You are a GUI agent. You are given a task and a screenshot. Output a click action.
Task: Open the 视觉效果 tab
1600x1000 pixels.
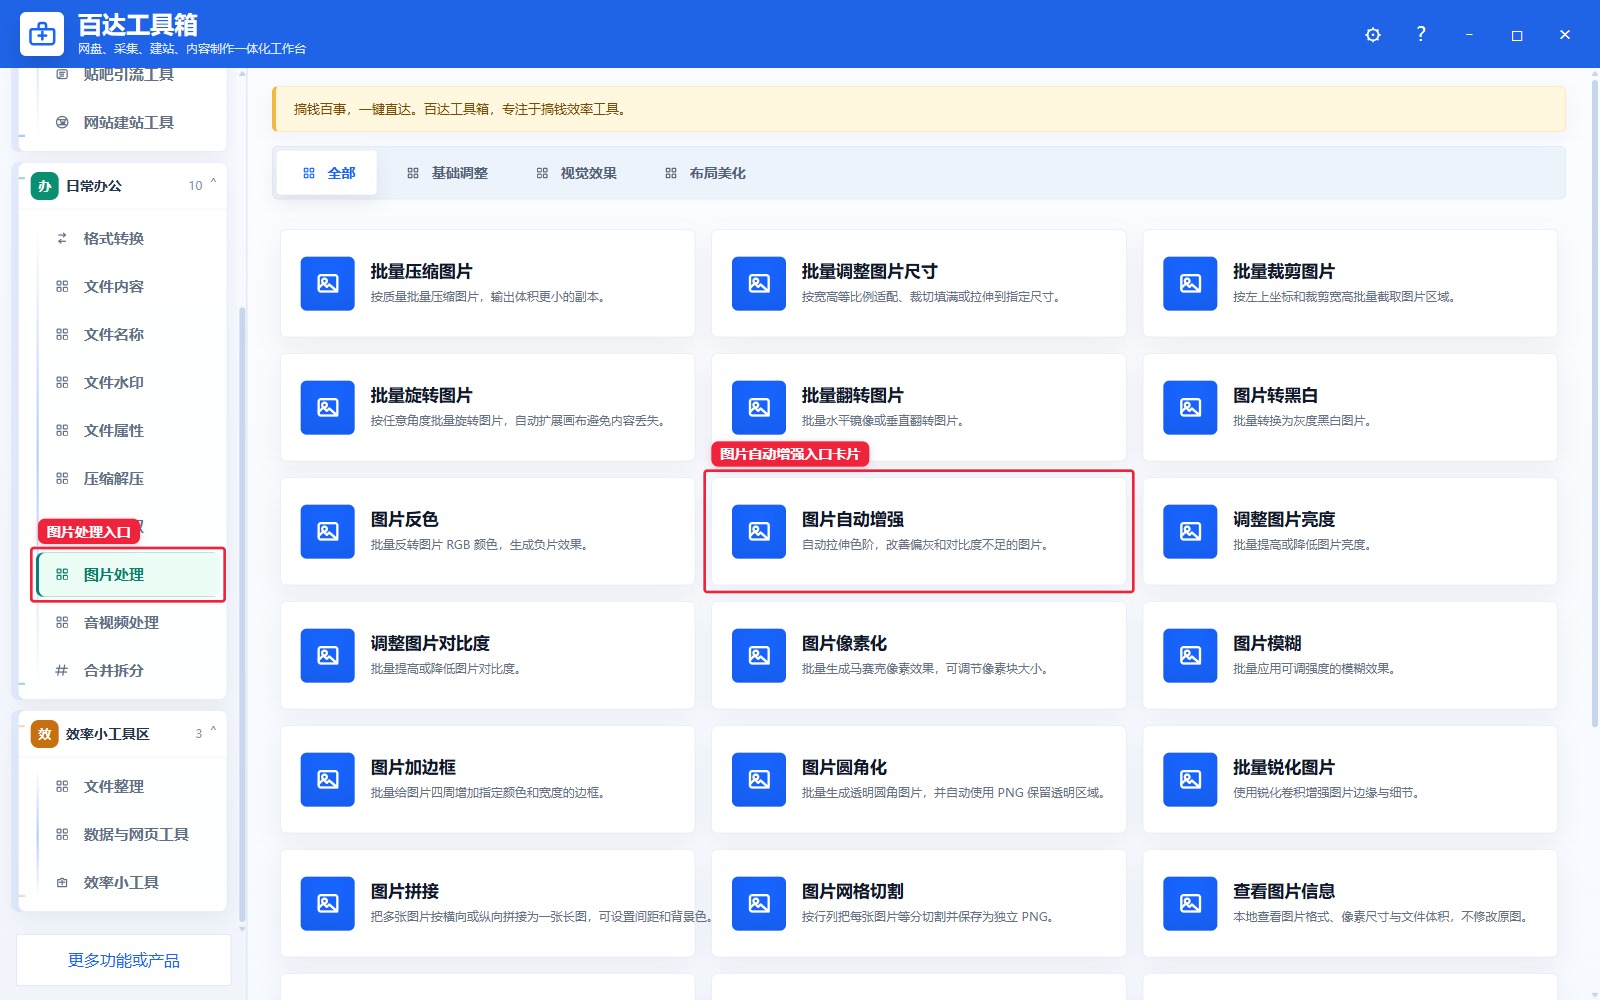[x=576, y=173]
